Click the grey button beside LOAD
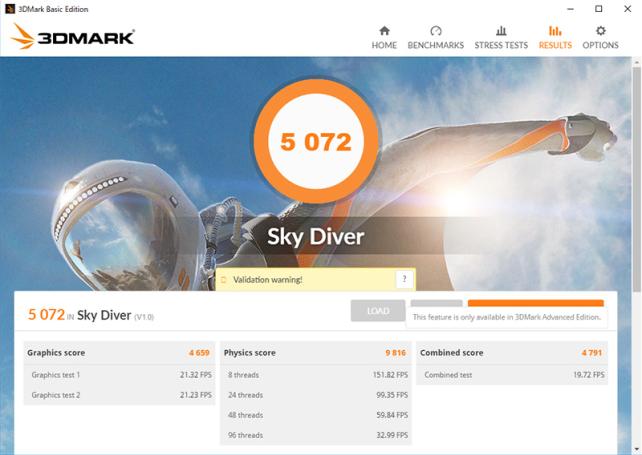642x455 pixels. tap(436, 303)
